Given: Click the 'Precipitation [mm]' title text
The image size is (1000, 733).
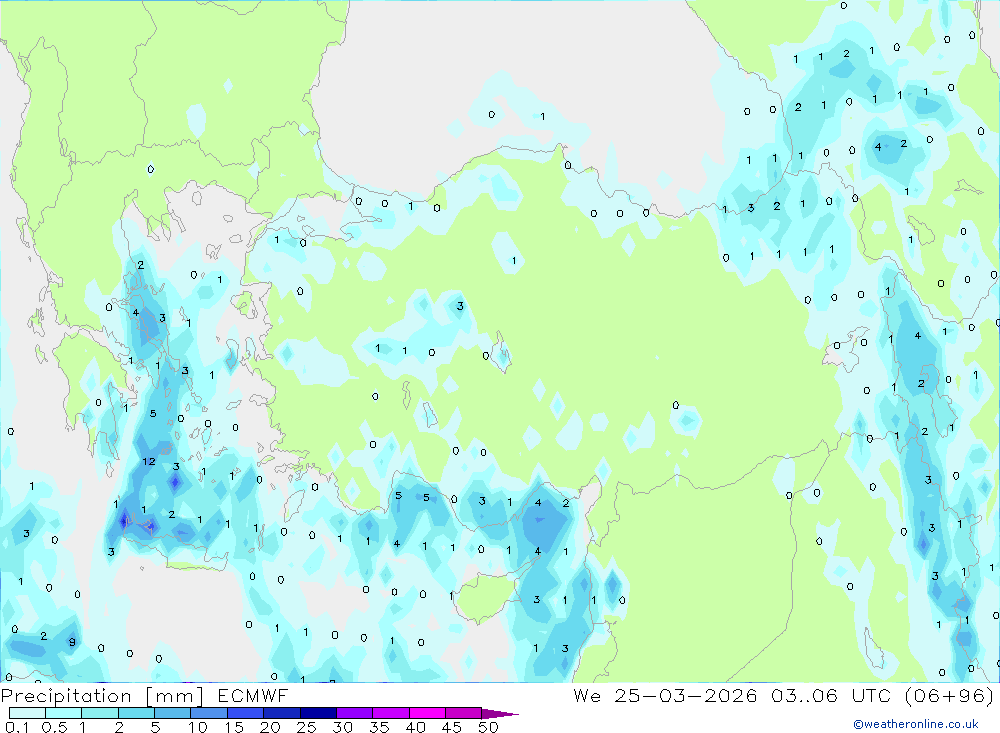Looking at the screenshot, I should tap(102, 696).
